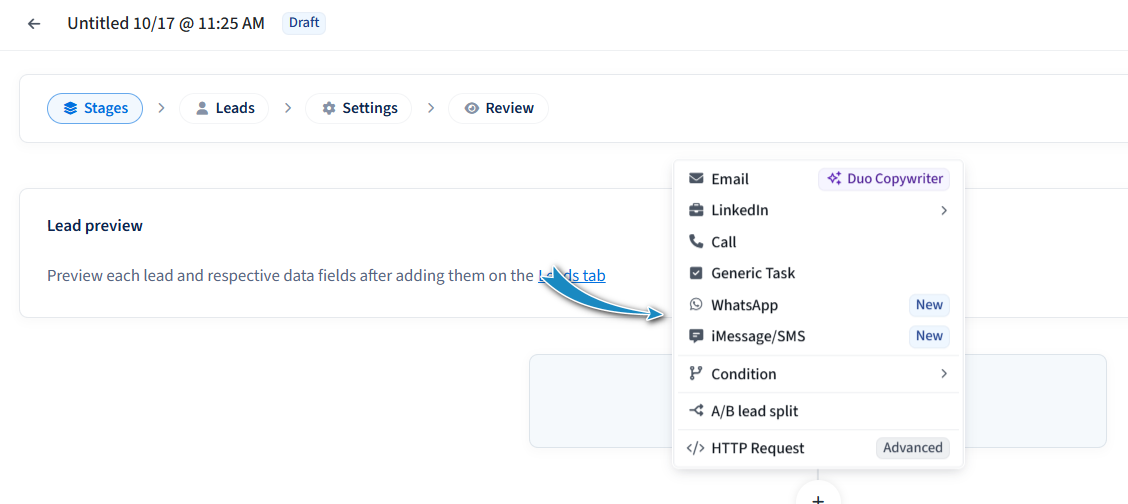Open the Settings step tab
1128x504 pixels.
pos(358,108)
